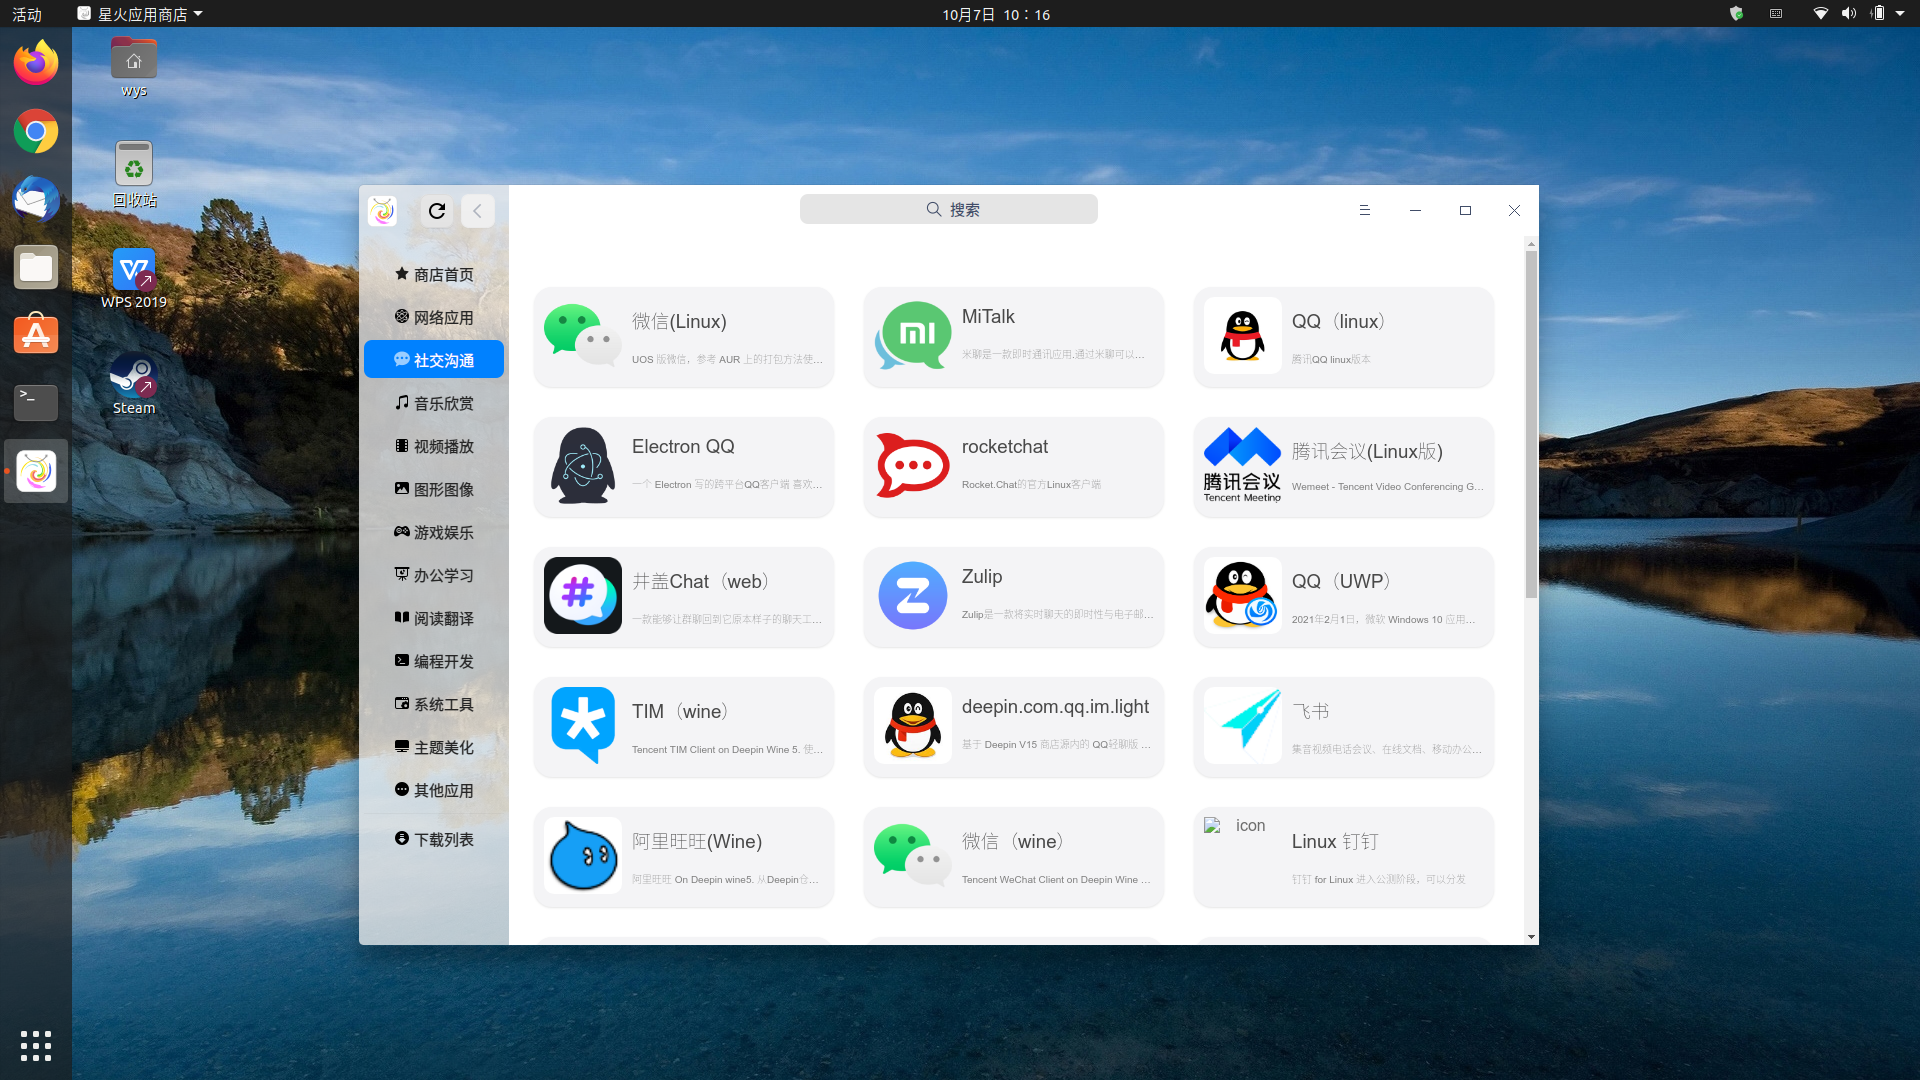1920x1080 pixels.
Task: Click the Linux 钉钉 title text
Action: [x=1335, y=842]
